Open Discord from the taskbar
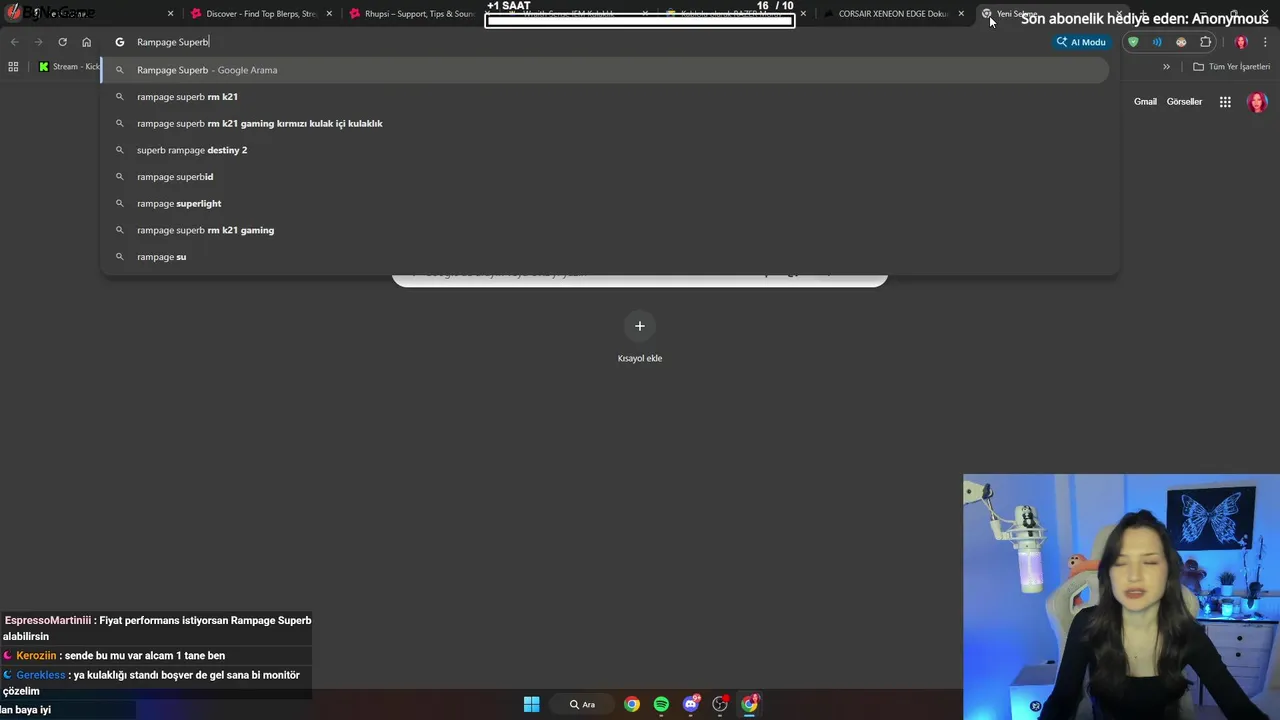The image size is (1280, 720). [x=690, y=704]
